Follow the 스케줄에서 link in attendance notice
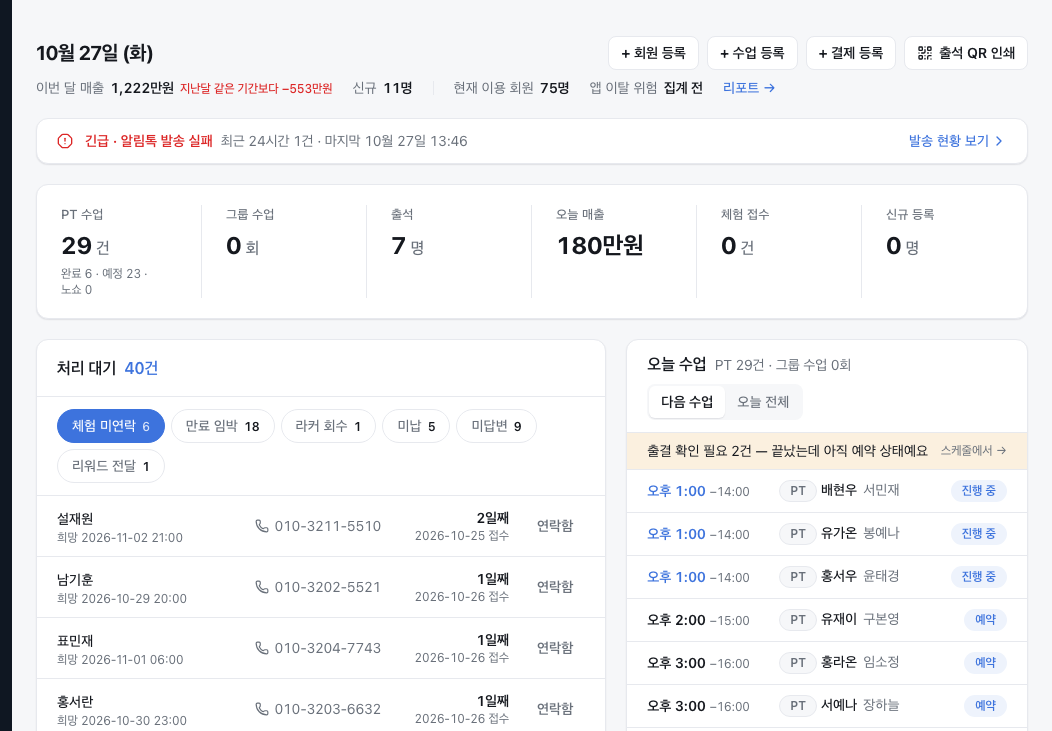The width and height of the screenshot is (1052, 731). (x=974, y=451)
